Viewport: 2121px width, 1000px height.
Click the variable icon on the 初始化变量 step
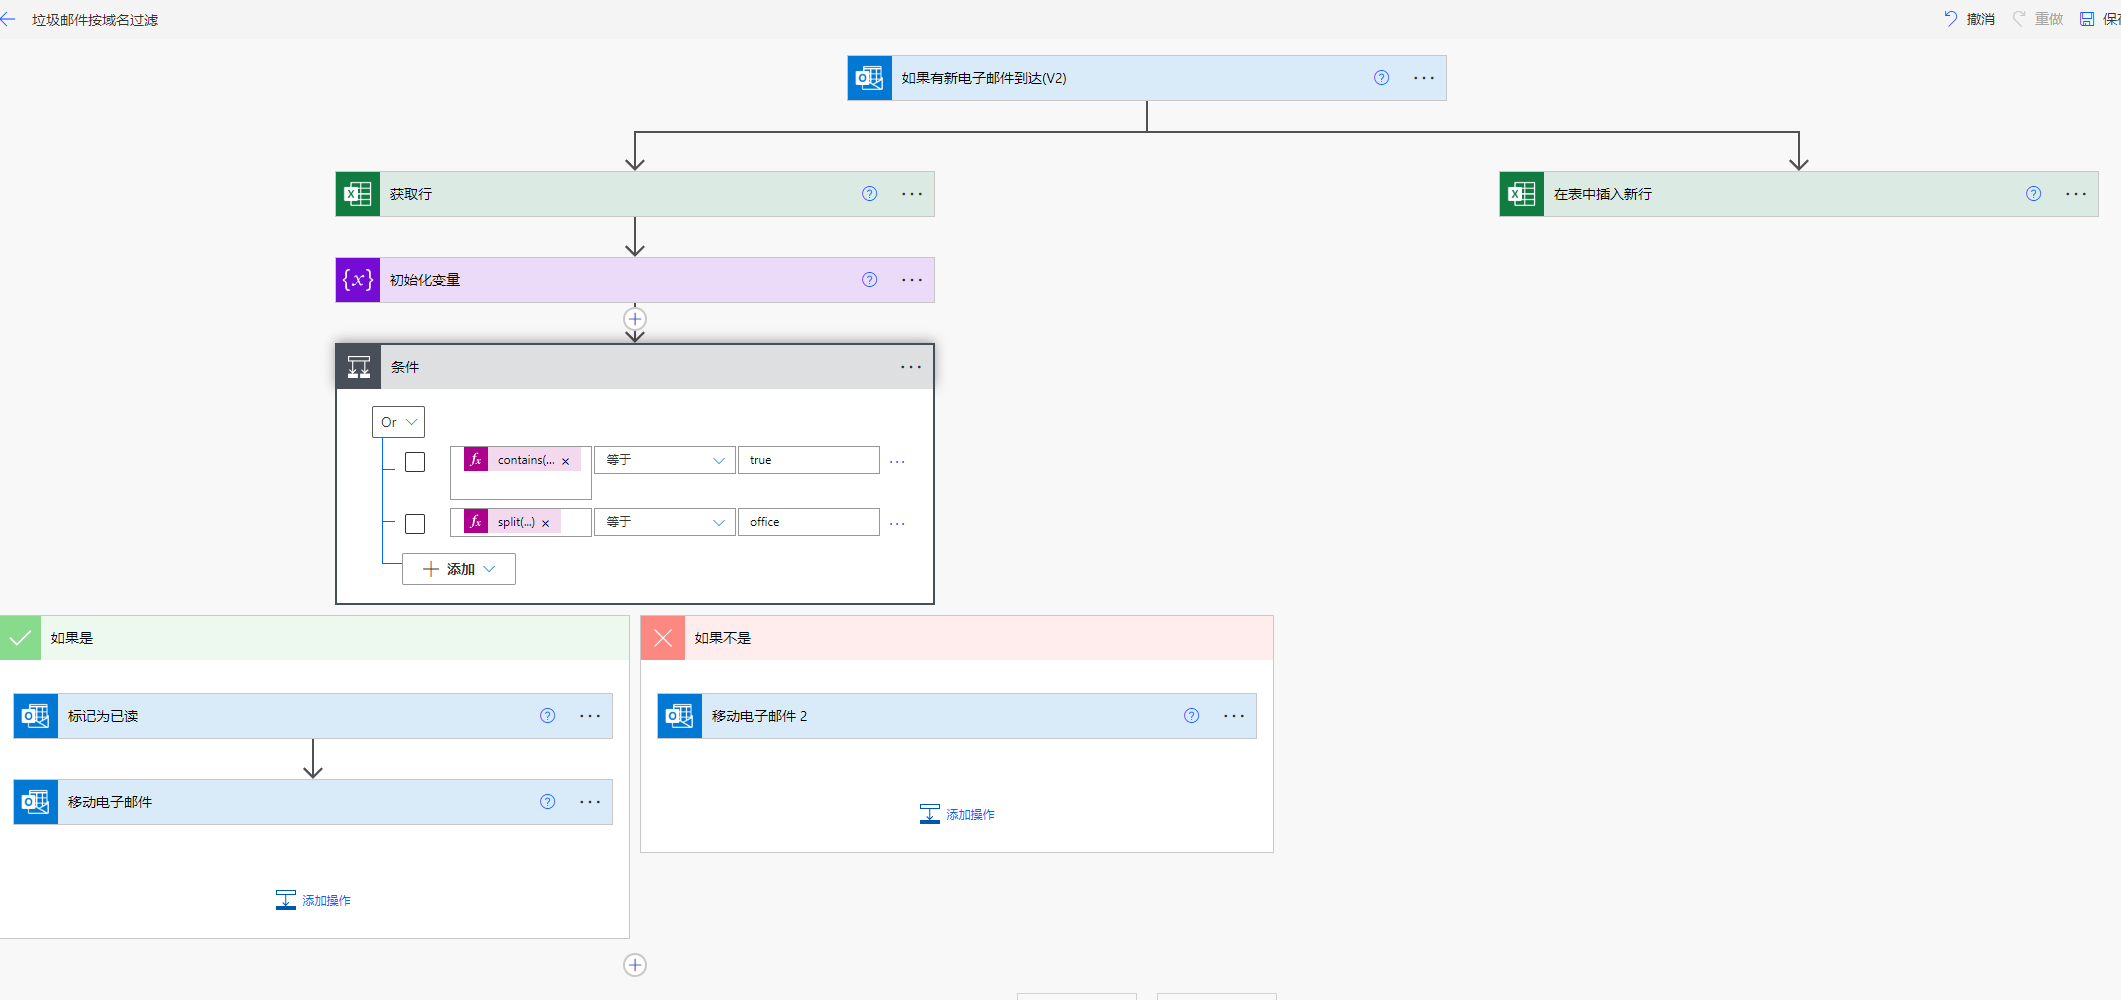coord(358,280)
